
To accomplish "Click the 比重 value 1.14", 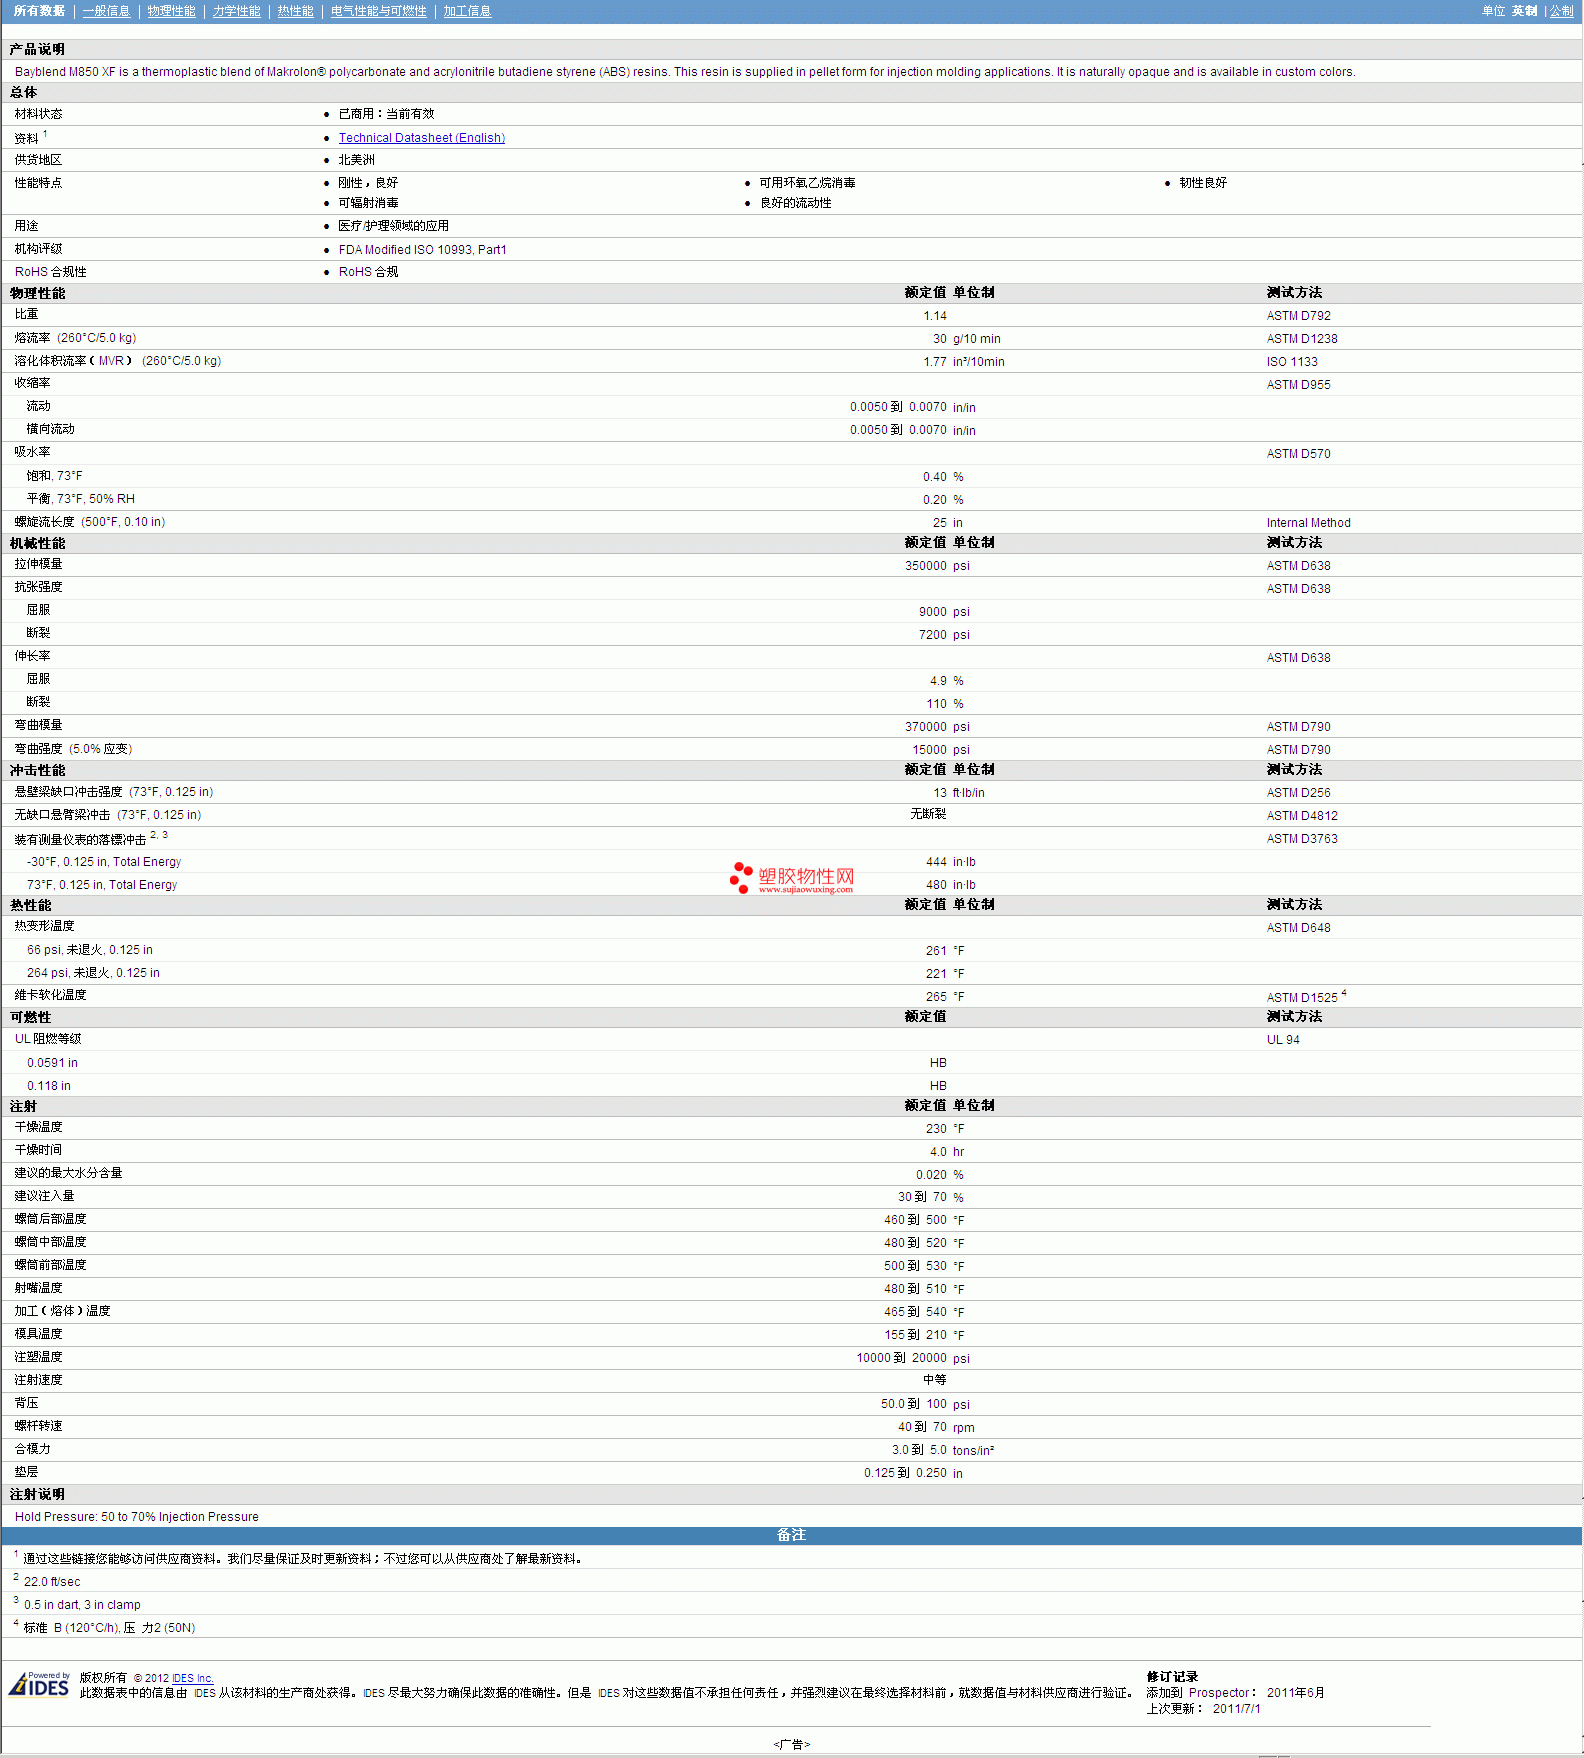I will tap(934, 316).
